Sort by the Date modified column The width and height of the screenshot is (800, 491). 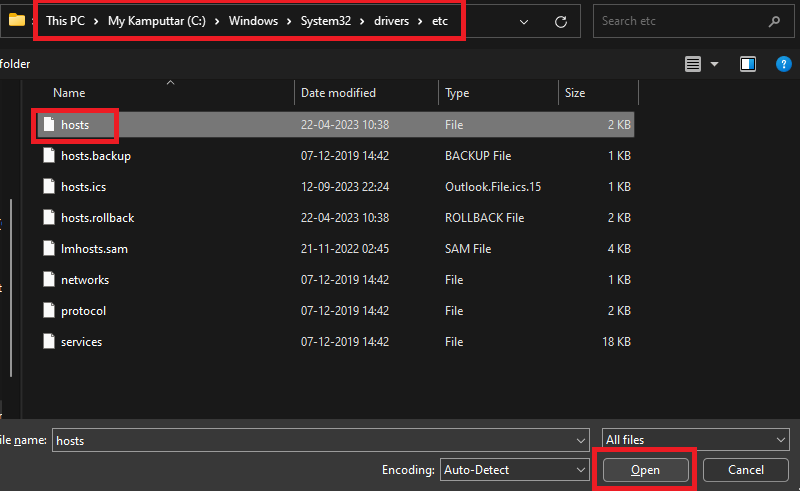(338, 93)
